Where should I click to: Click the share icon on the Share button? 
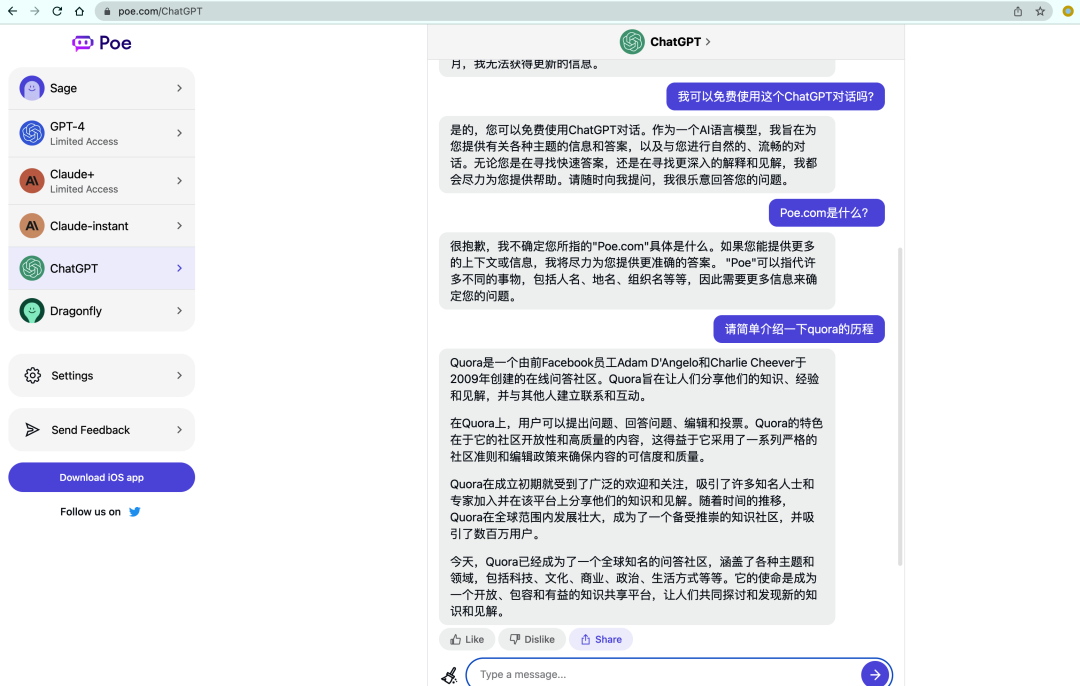(585, 640)
